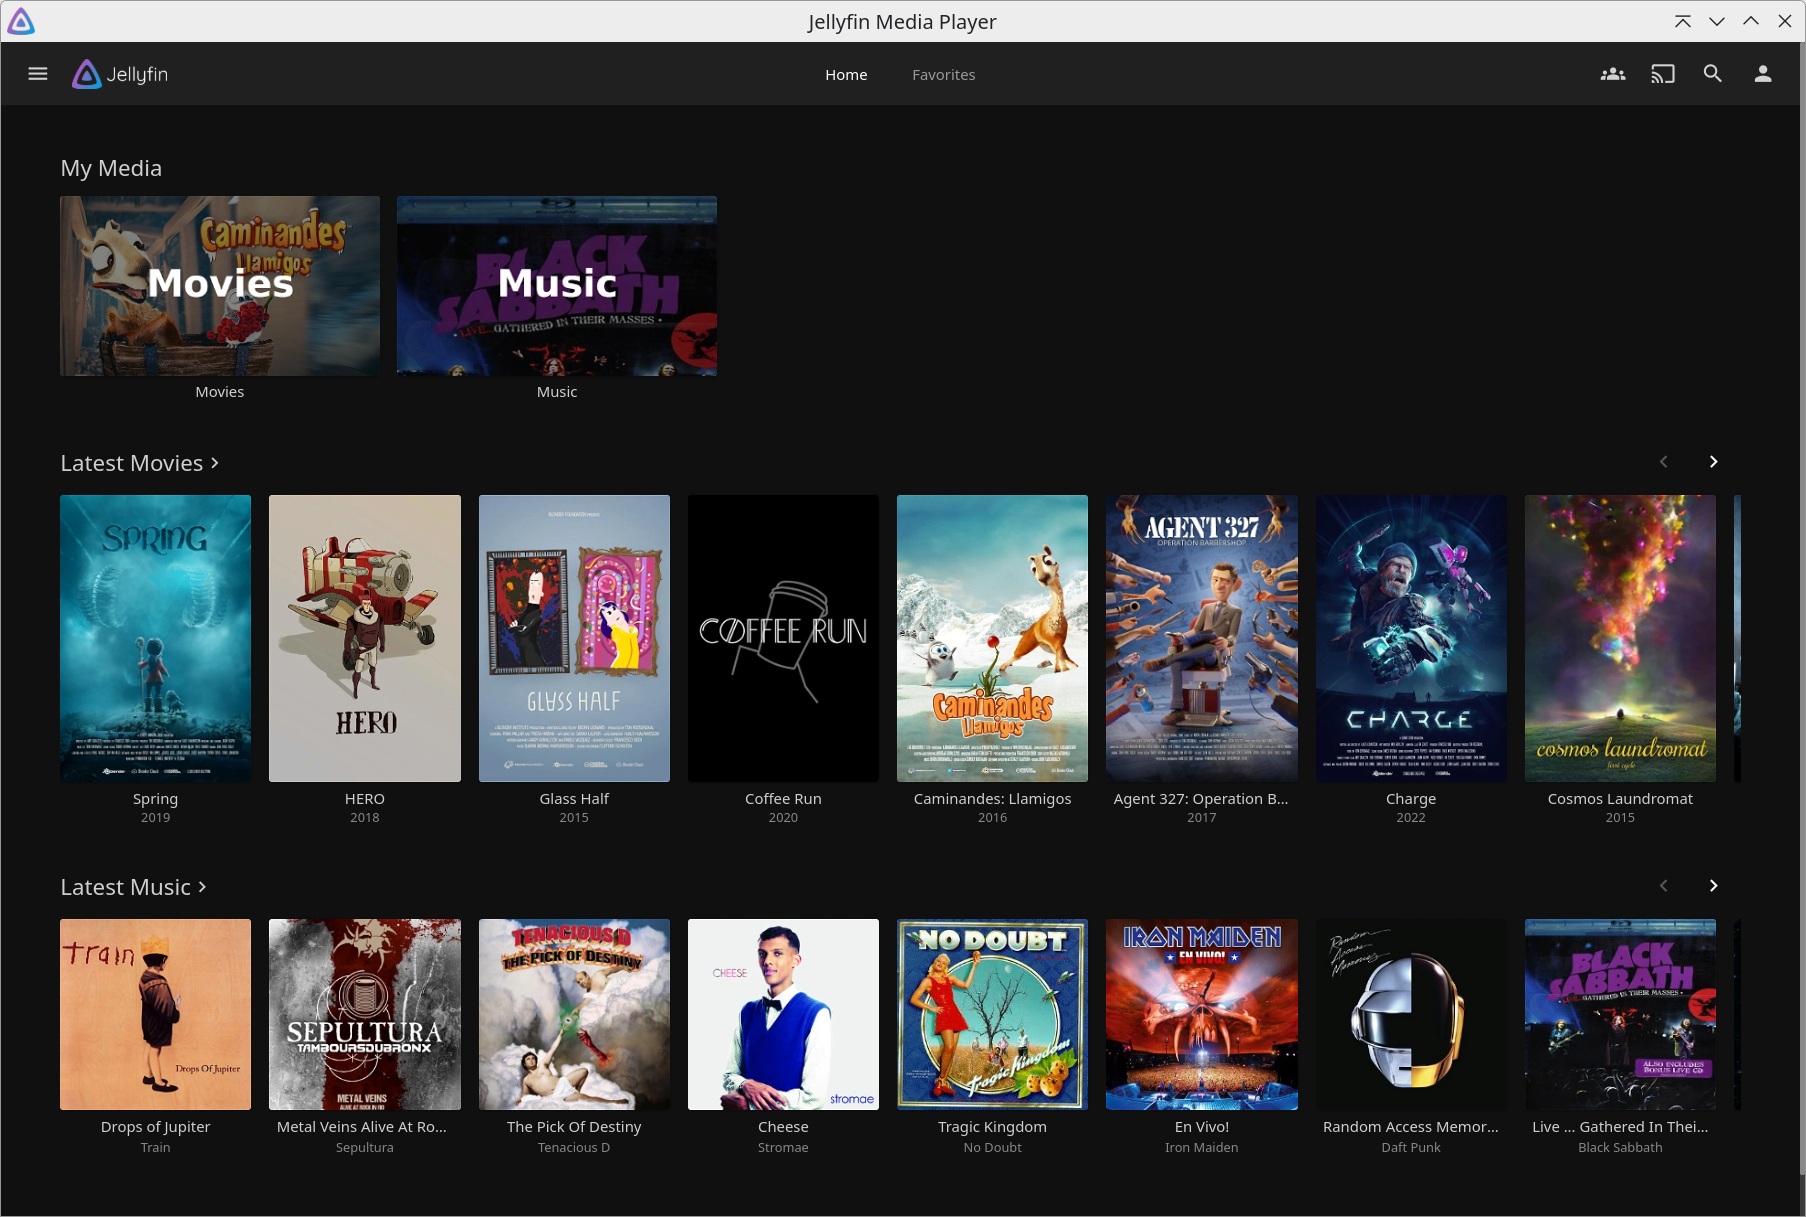1806x1217 pixels.
Task: Open the SyncPlay group icon
Action: click(1613, 73)
